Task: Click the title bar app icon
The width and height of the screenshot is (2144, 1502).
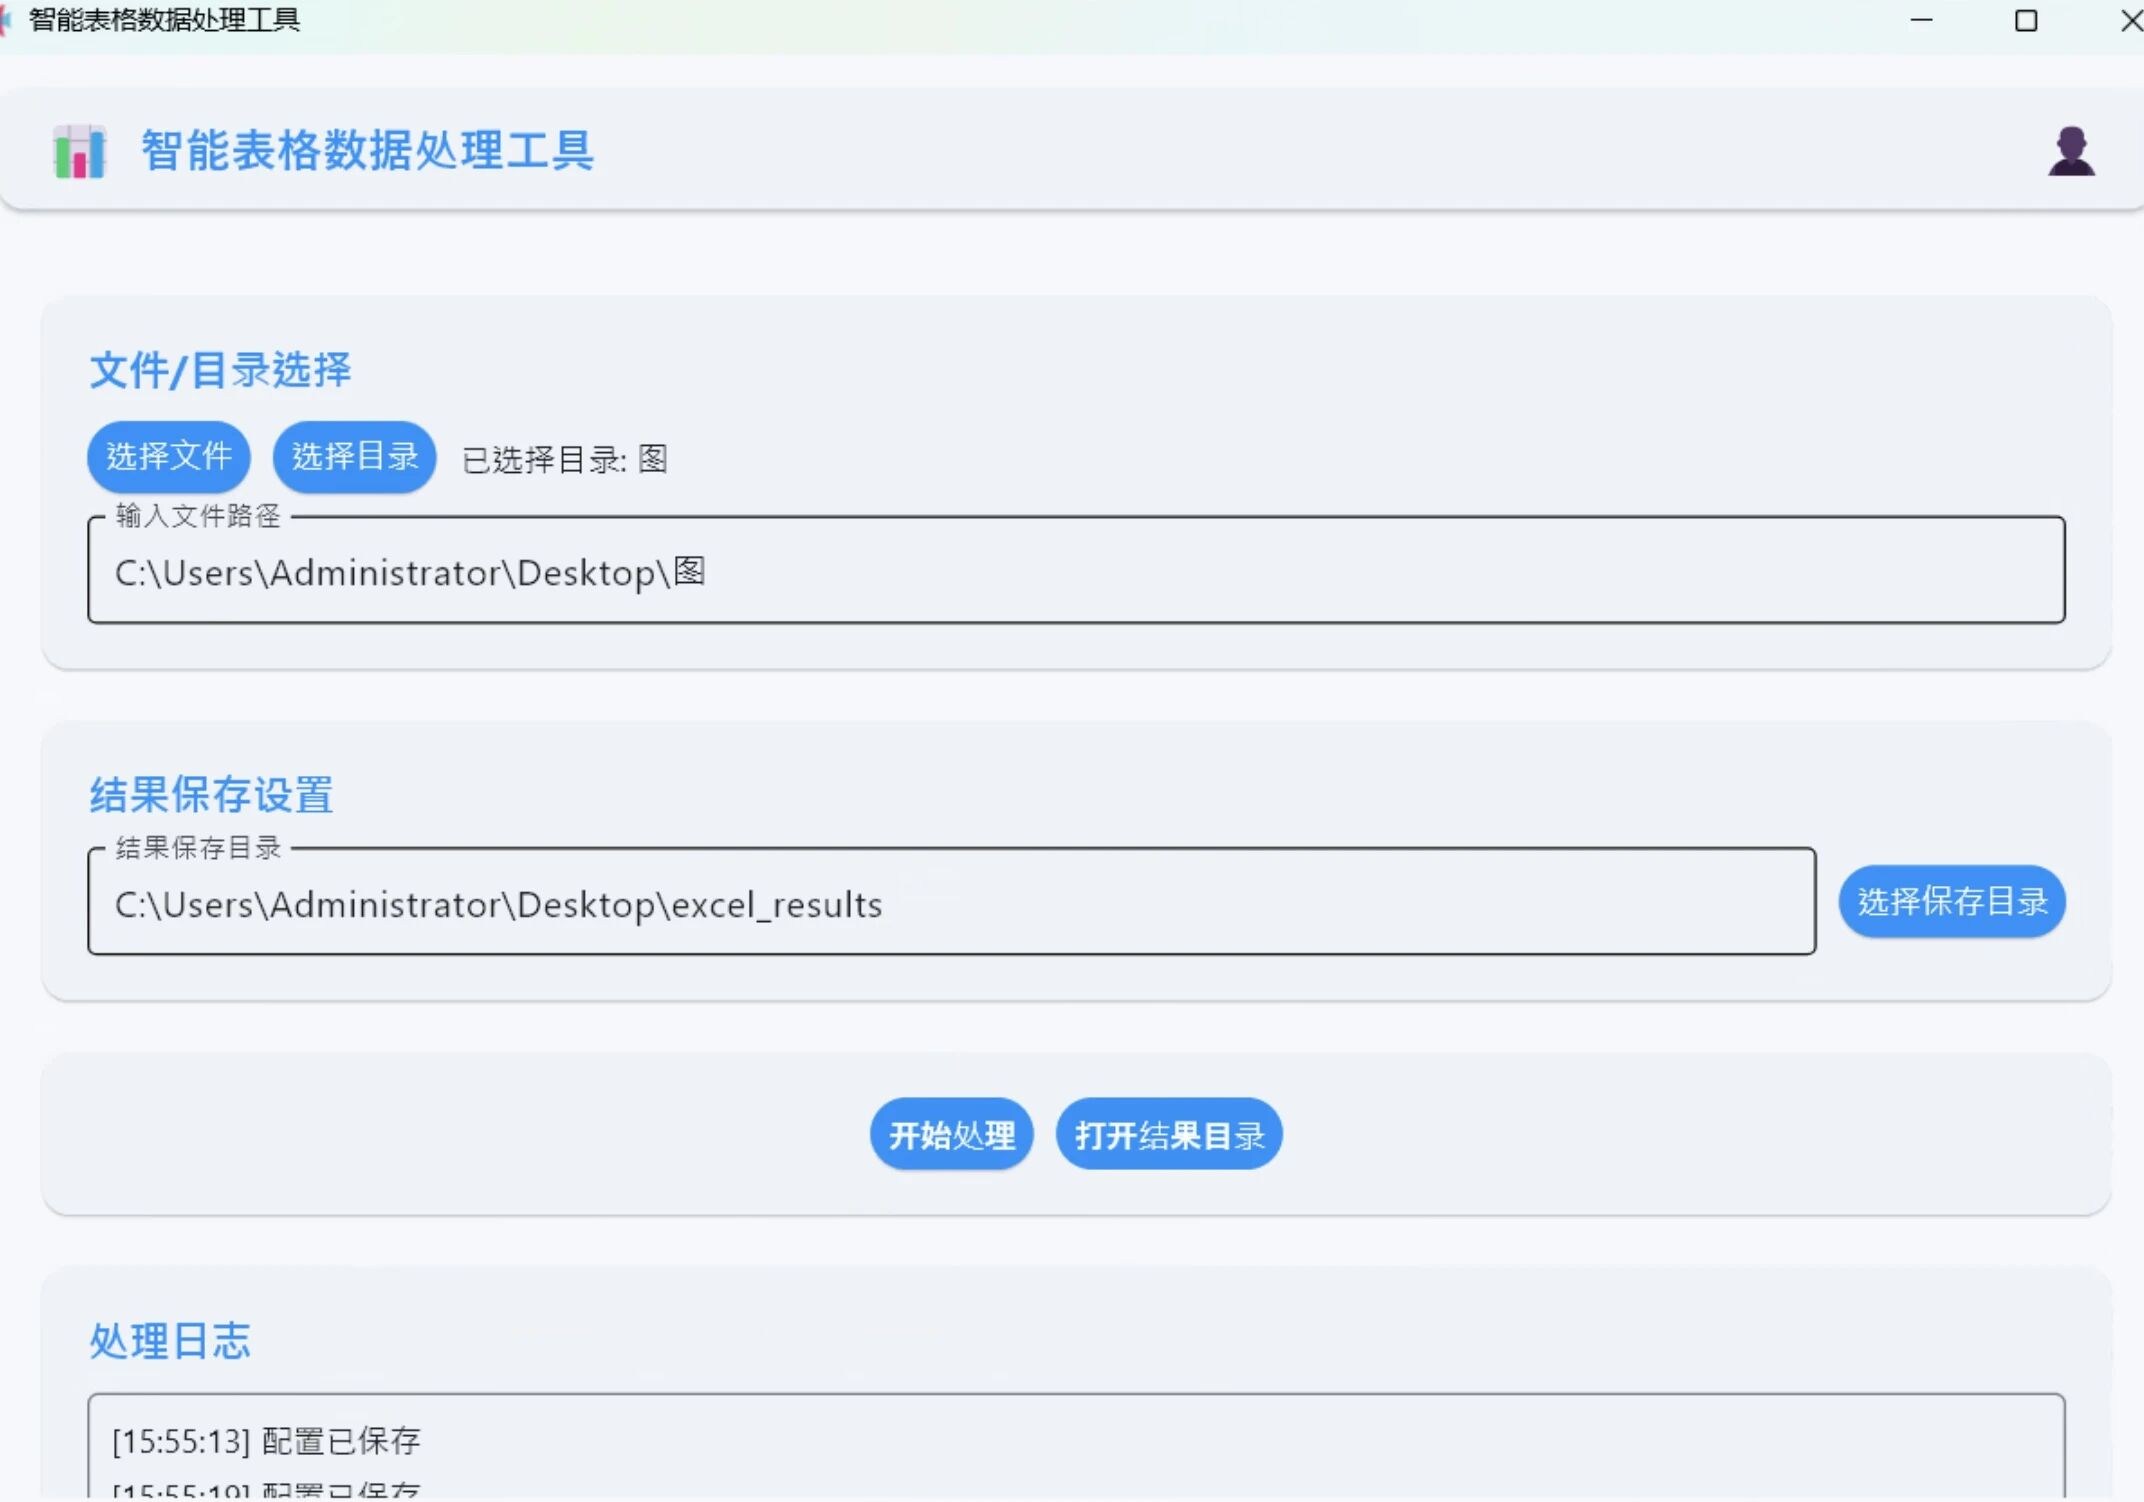Action: point(6,20)
